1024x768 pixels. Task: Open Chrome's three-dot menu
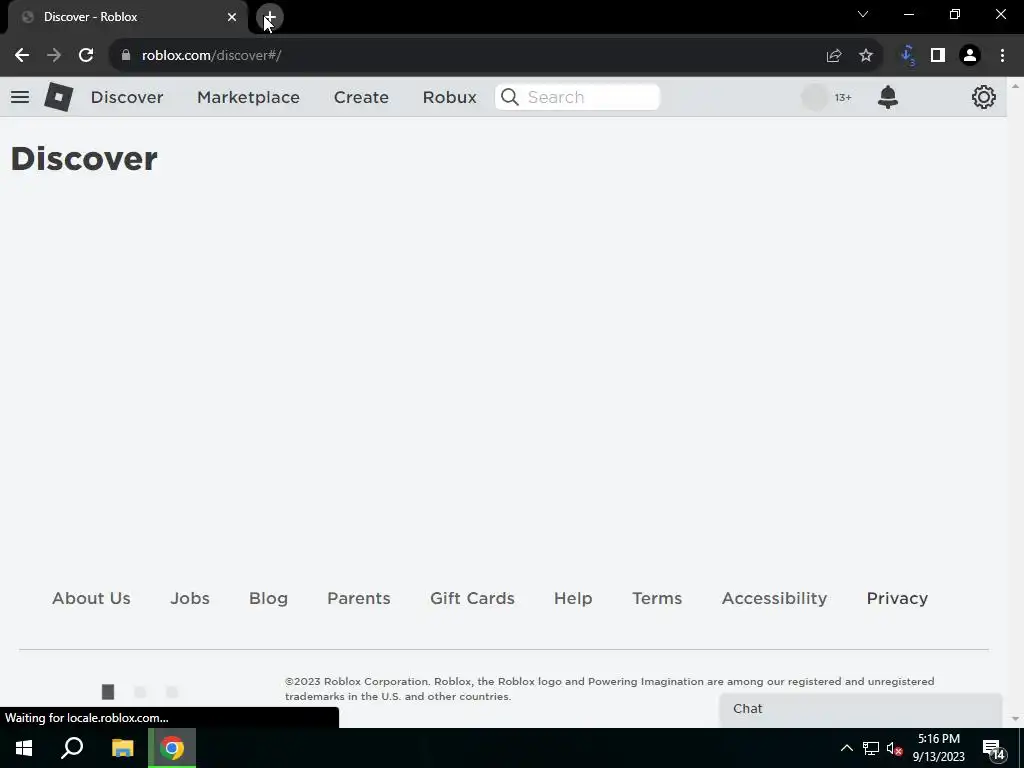(x=1002, y=56)
